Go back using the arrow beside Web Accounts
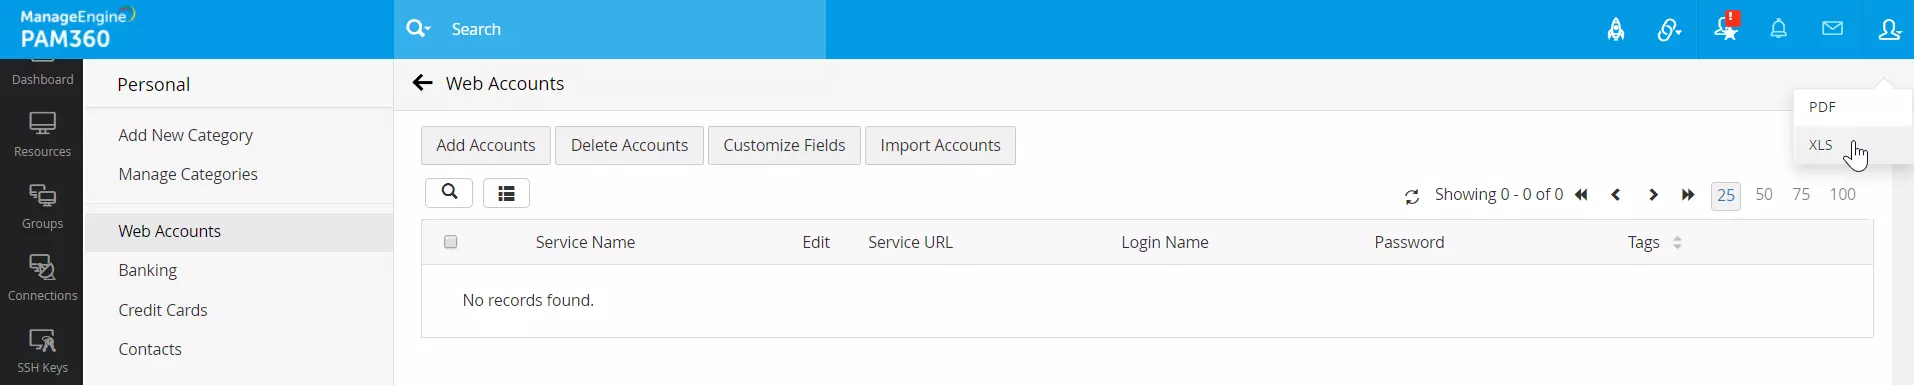The height and width of the screenshot is (385, 1914). pyautogui.click(x=423, y=83)
